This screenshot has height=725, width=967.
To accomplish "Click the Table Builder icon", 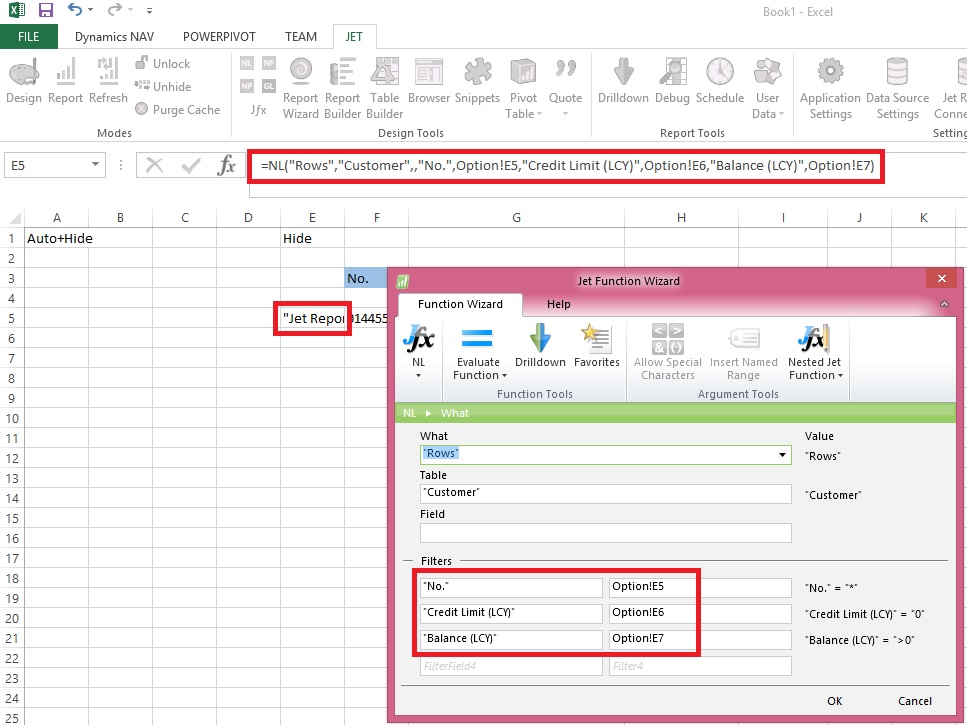I will [x=385, y=87].
